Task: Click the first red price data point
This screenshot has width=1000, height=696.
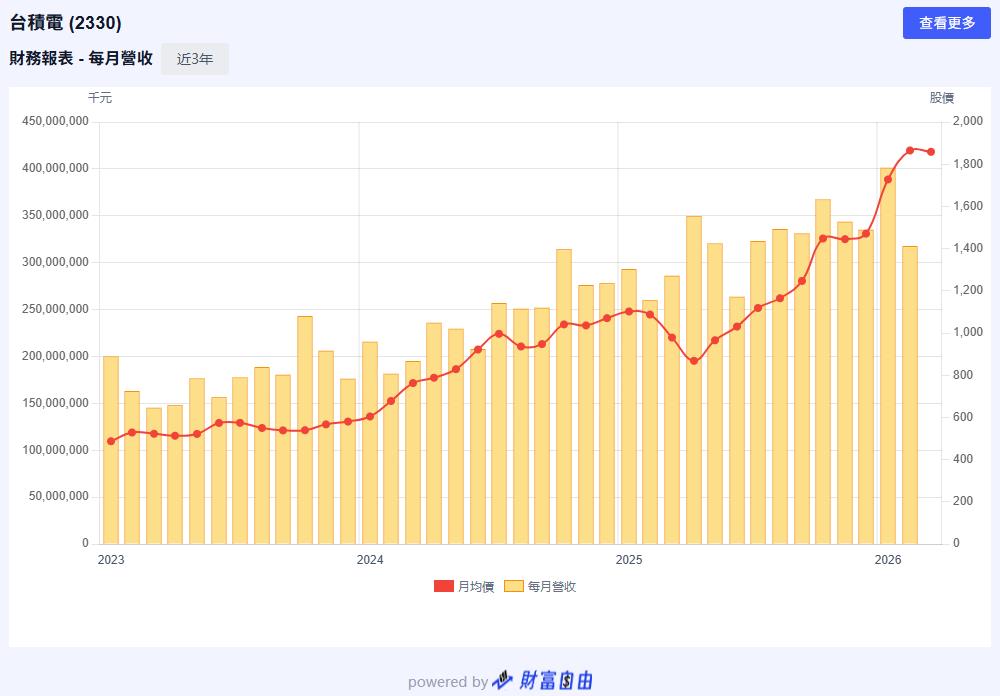Action: point(111,441)
